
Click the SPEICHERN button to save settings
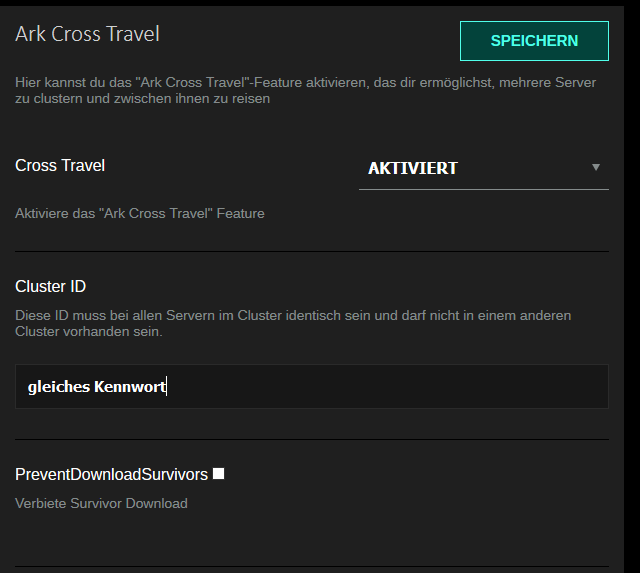(x=534, y=41)
